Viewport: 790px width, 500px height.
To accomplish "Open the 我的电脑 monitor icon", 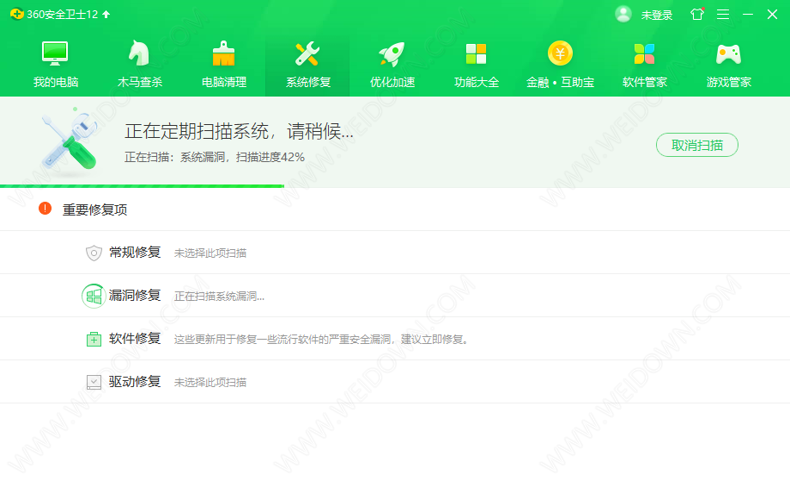I will click(55, 53).
